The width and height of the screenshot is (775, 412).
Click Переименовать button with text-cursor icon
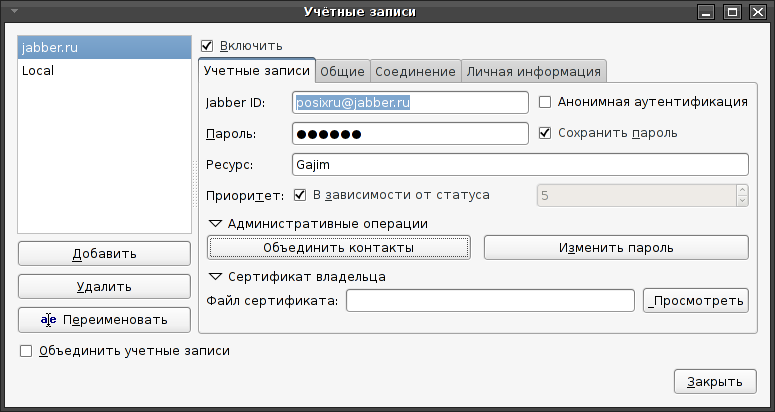104,320
